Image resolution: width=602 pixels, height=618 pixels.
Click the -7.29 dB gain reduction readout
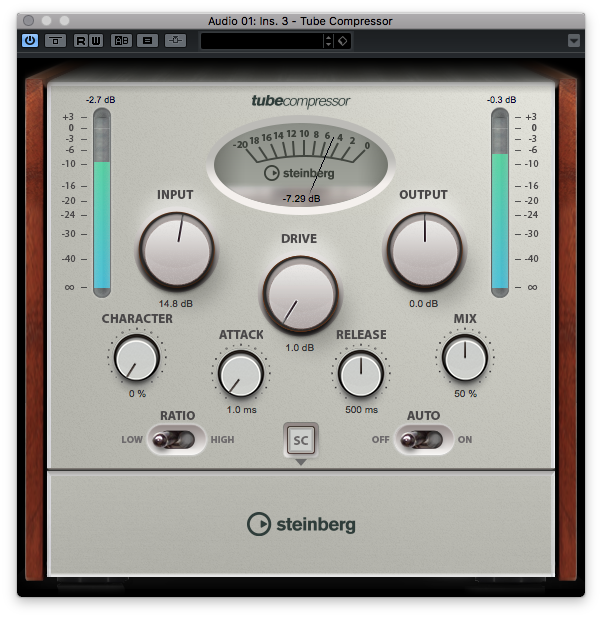point(301,198)
